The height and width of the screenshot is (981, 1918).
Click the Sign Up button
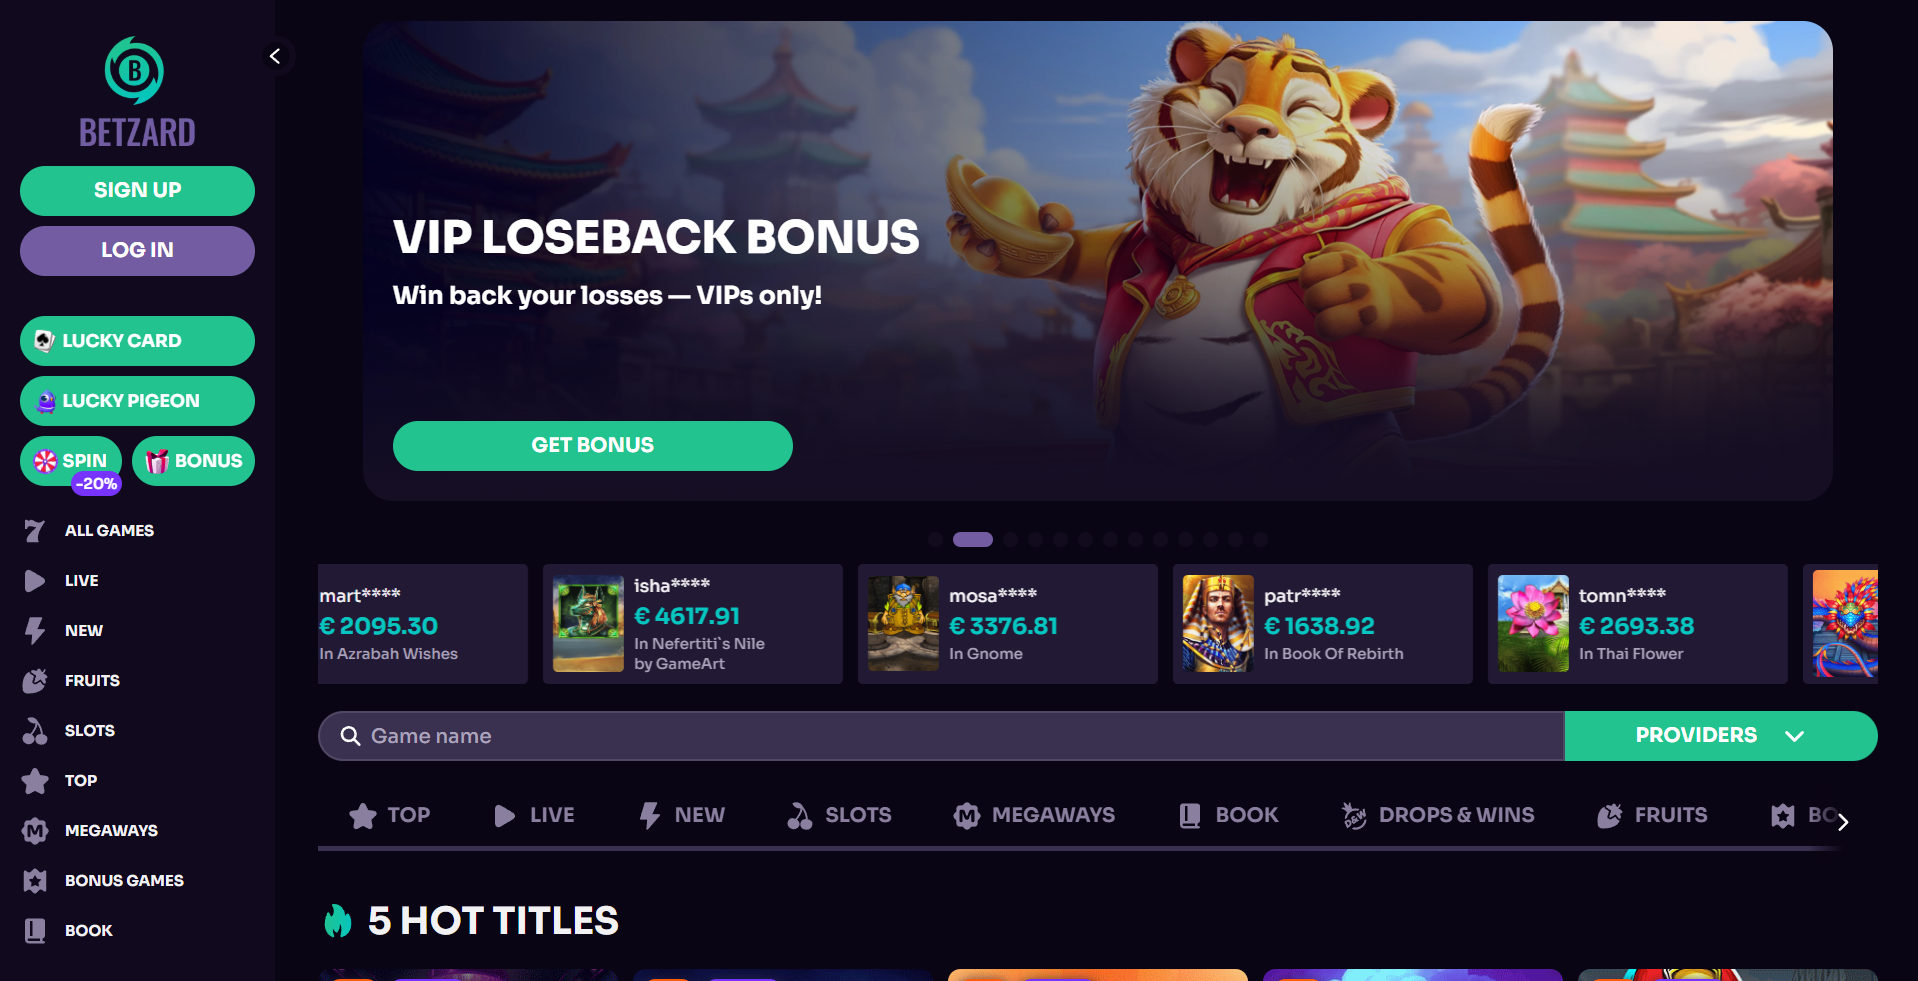tap(137, 191)
